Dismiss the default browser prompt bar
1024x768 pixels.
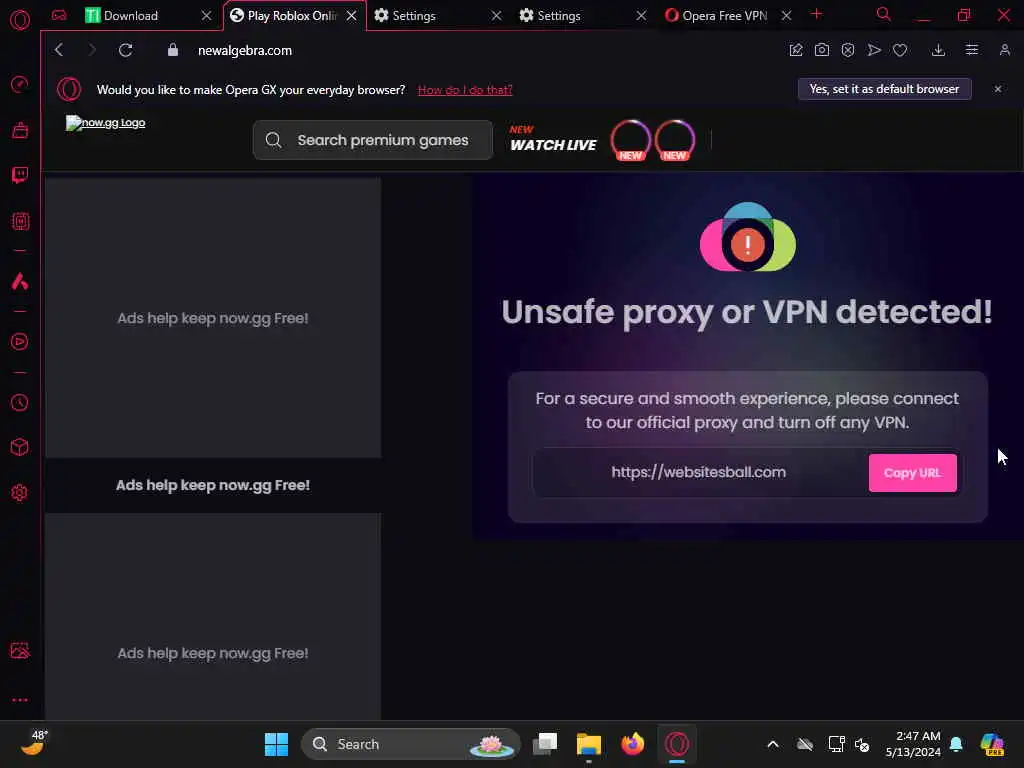click(998, 89)
